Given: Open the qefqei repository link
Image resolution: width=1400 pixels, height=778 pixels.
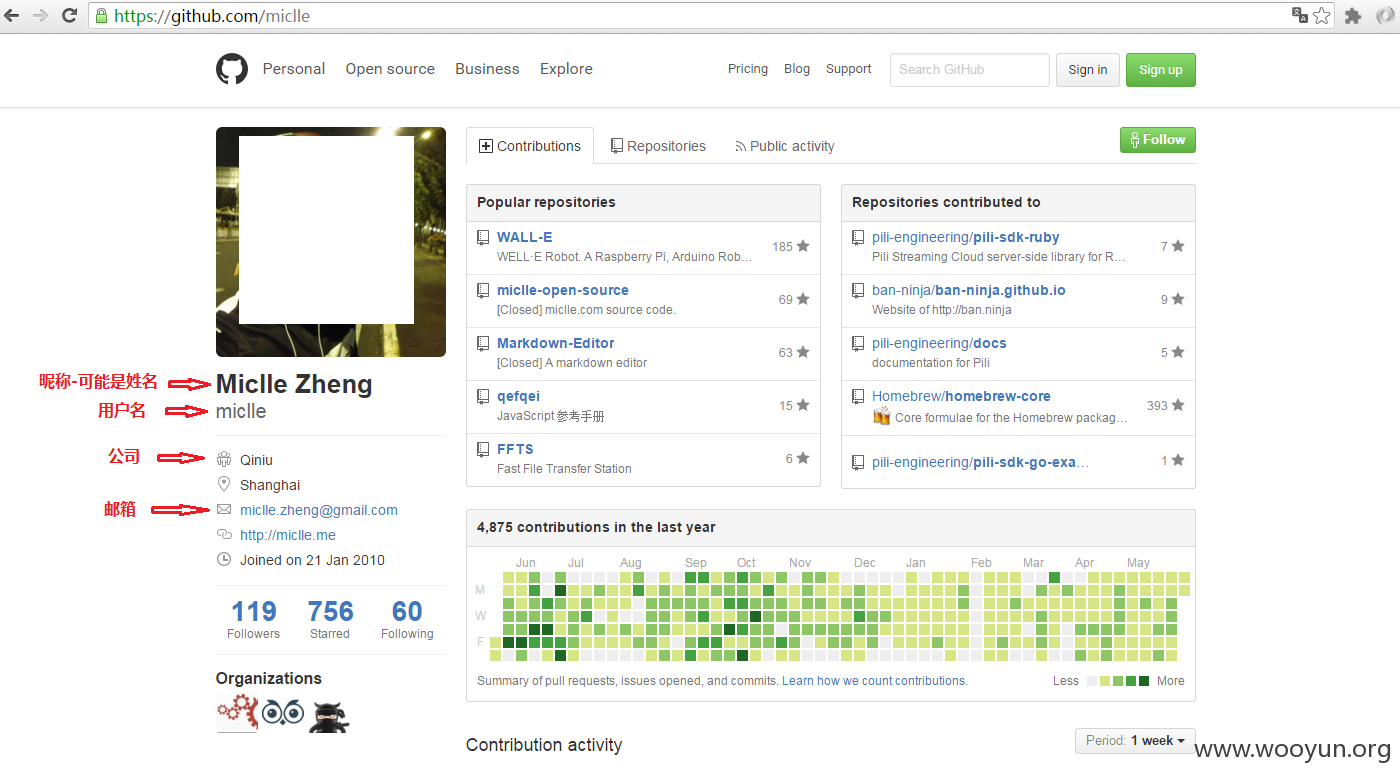Looking at the screenshot, I should tap(518, 396).
